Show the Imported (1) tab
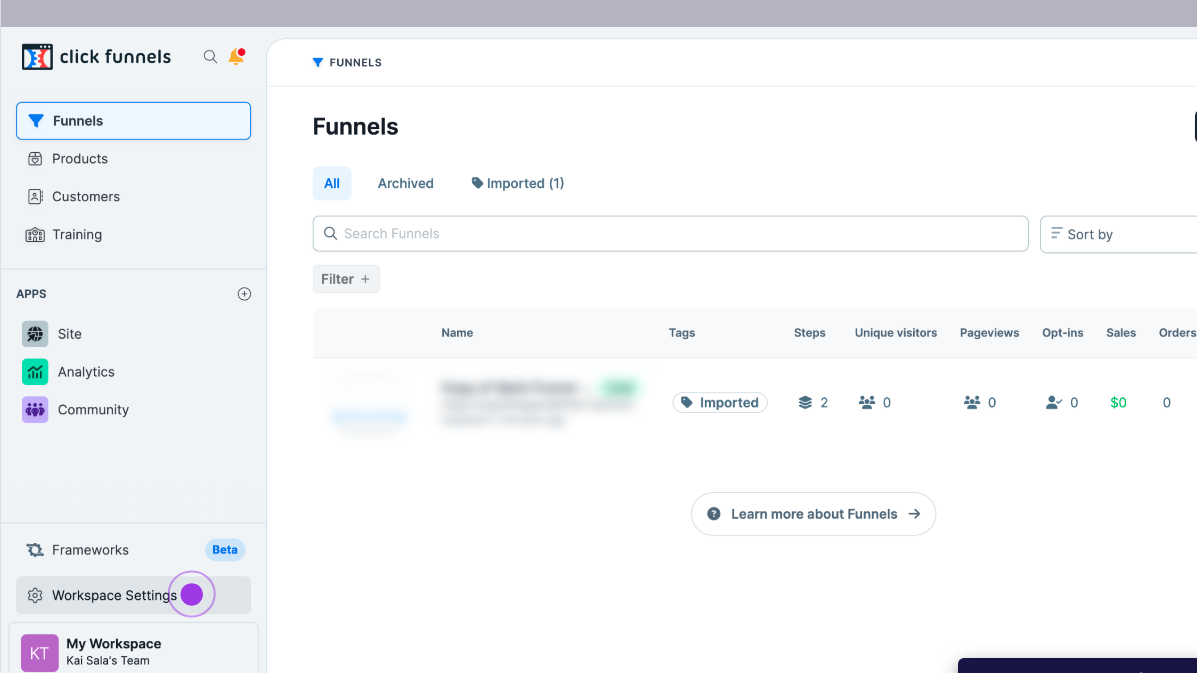 point(518,184)
